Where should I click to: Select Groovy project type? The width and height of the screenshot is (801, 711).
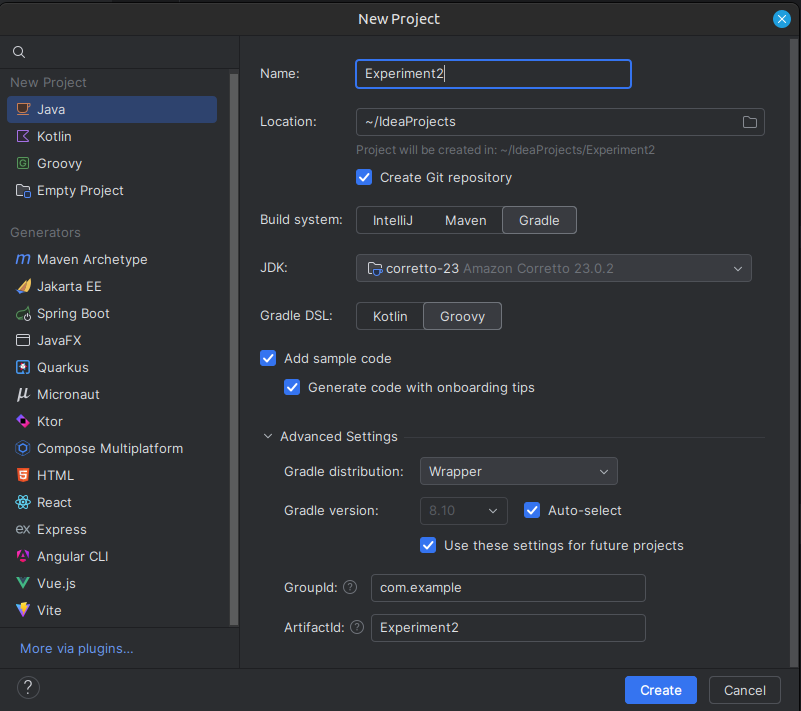(112, 163)
